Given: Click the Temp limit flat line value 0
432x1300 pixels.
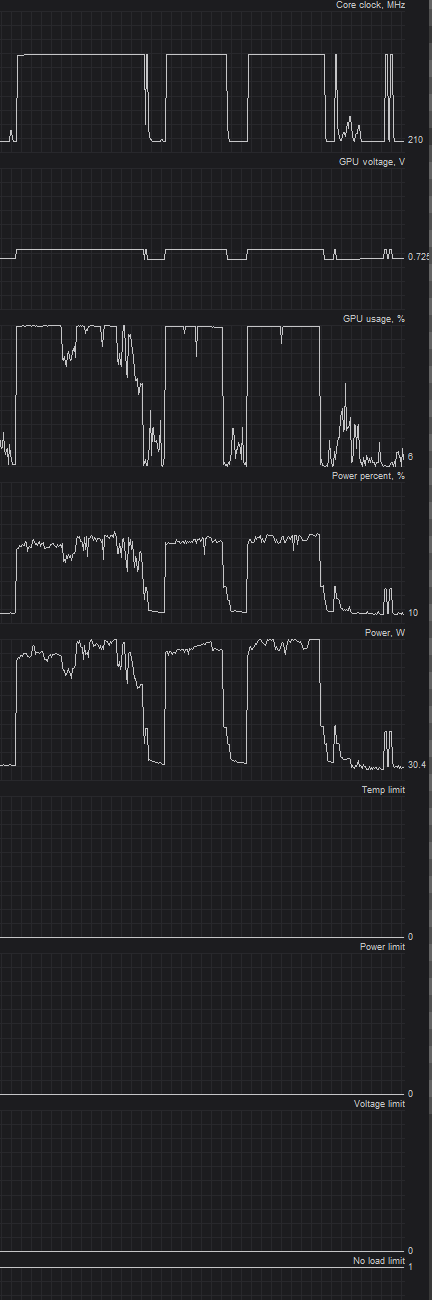Looking at the screenshot, I should tap(410, 937).
